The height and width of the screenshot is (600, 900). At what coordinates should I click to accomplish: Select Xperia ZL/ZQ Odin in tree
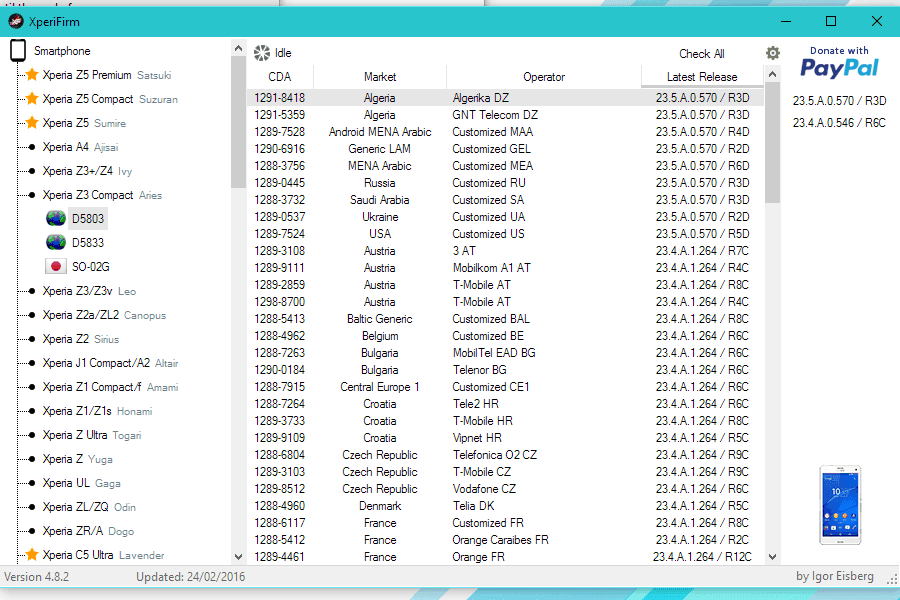tap(89, 507)
